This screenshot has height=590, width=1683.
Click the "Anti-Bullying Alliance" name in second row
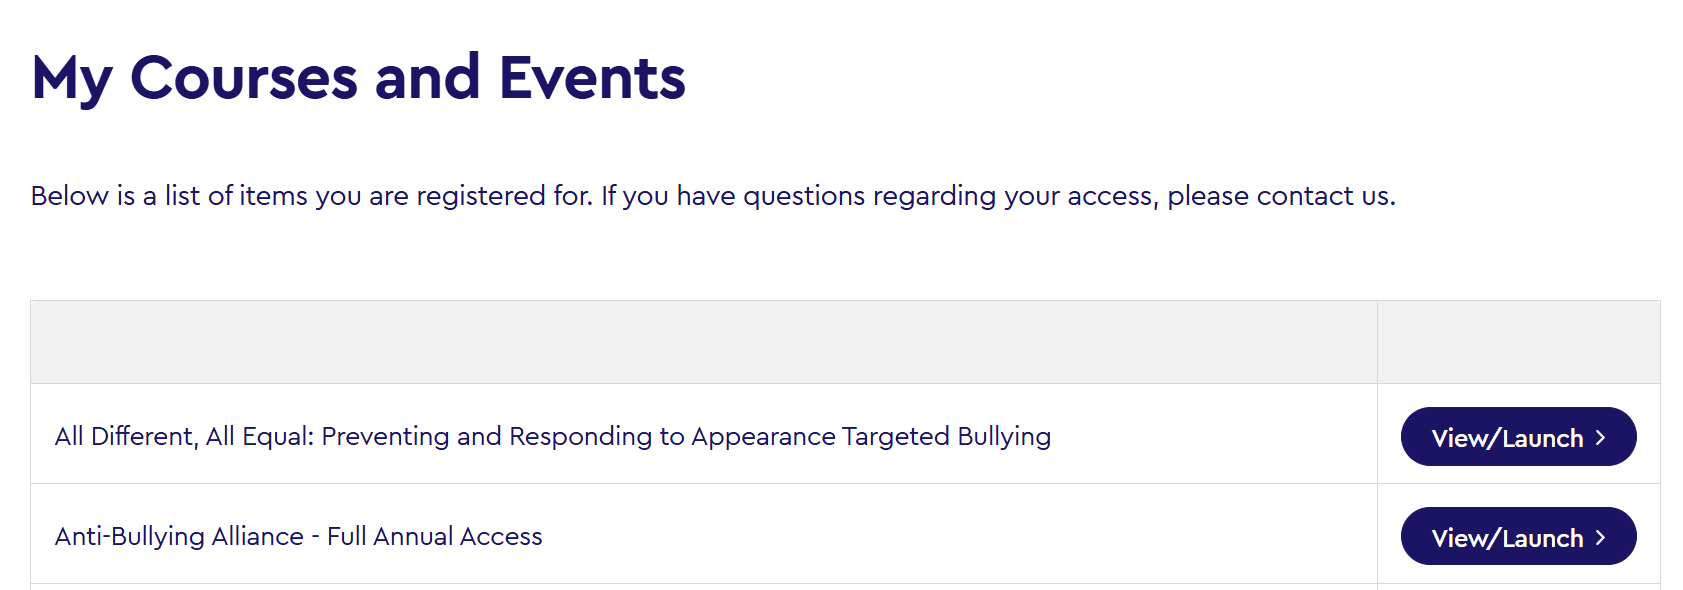[x=179, y=537]
